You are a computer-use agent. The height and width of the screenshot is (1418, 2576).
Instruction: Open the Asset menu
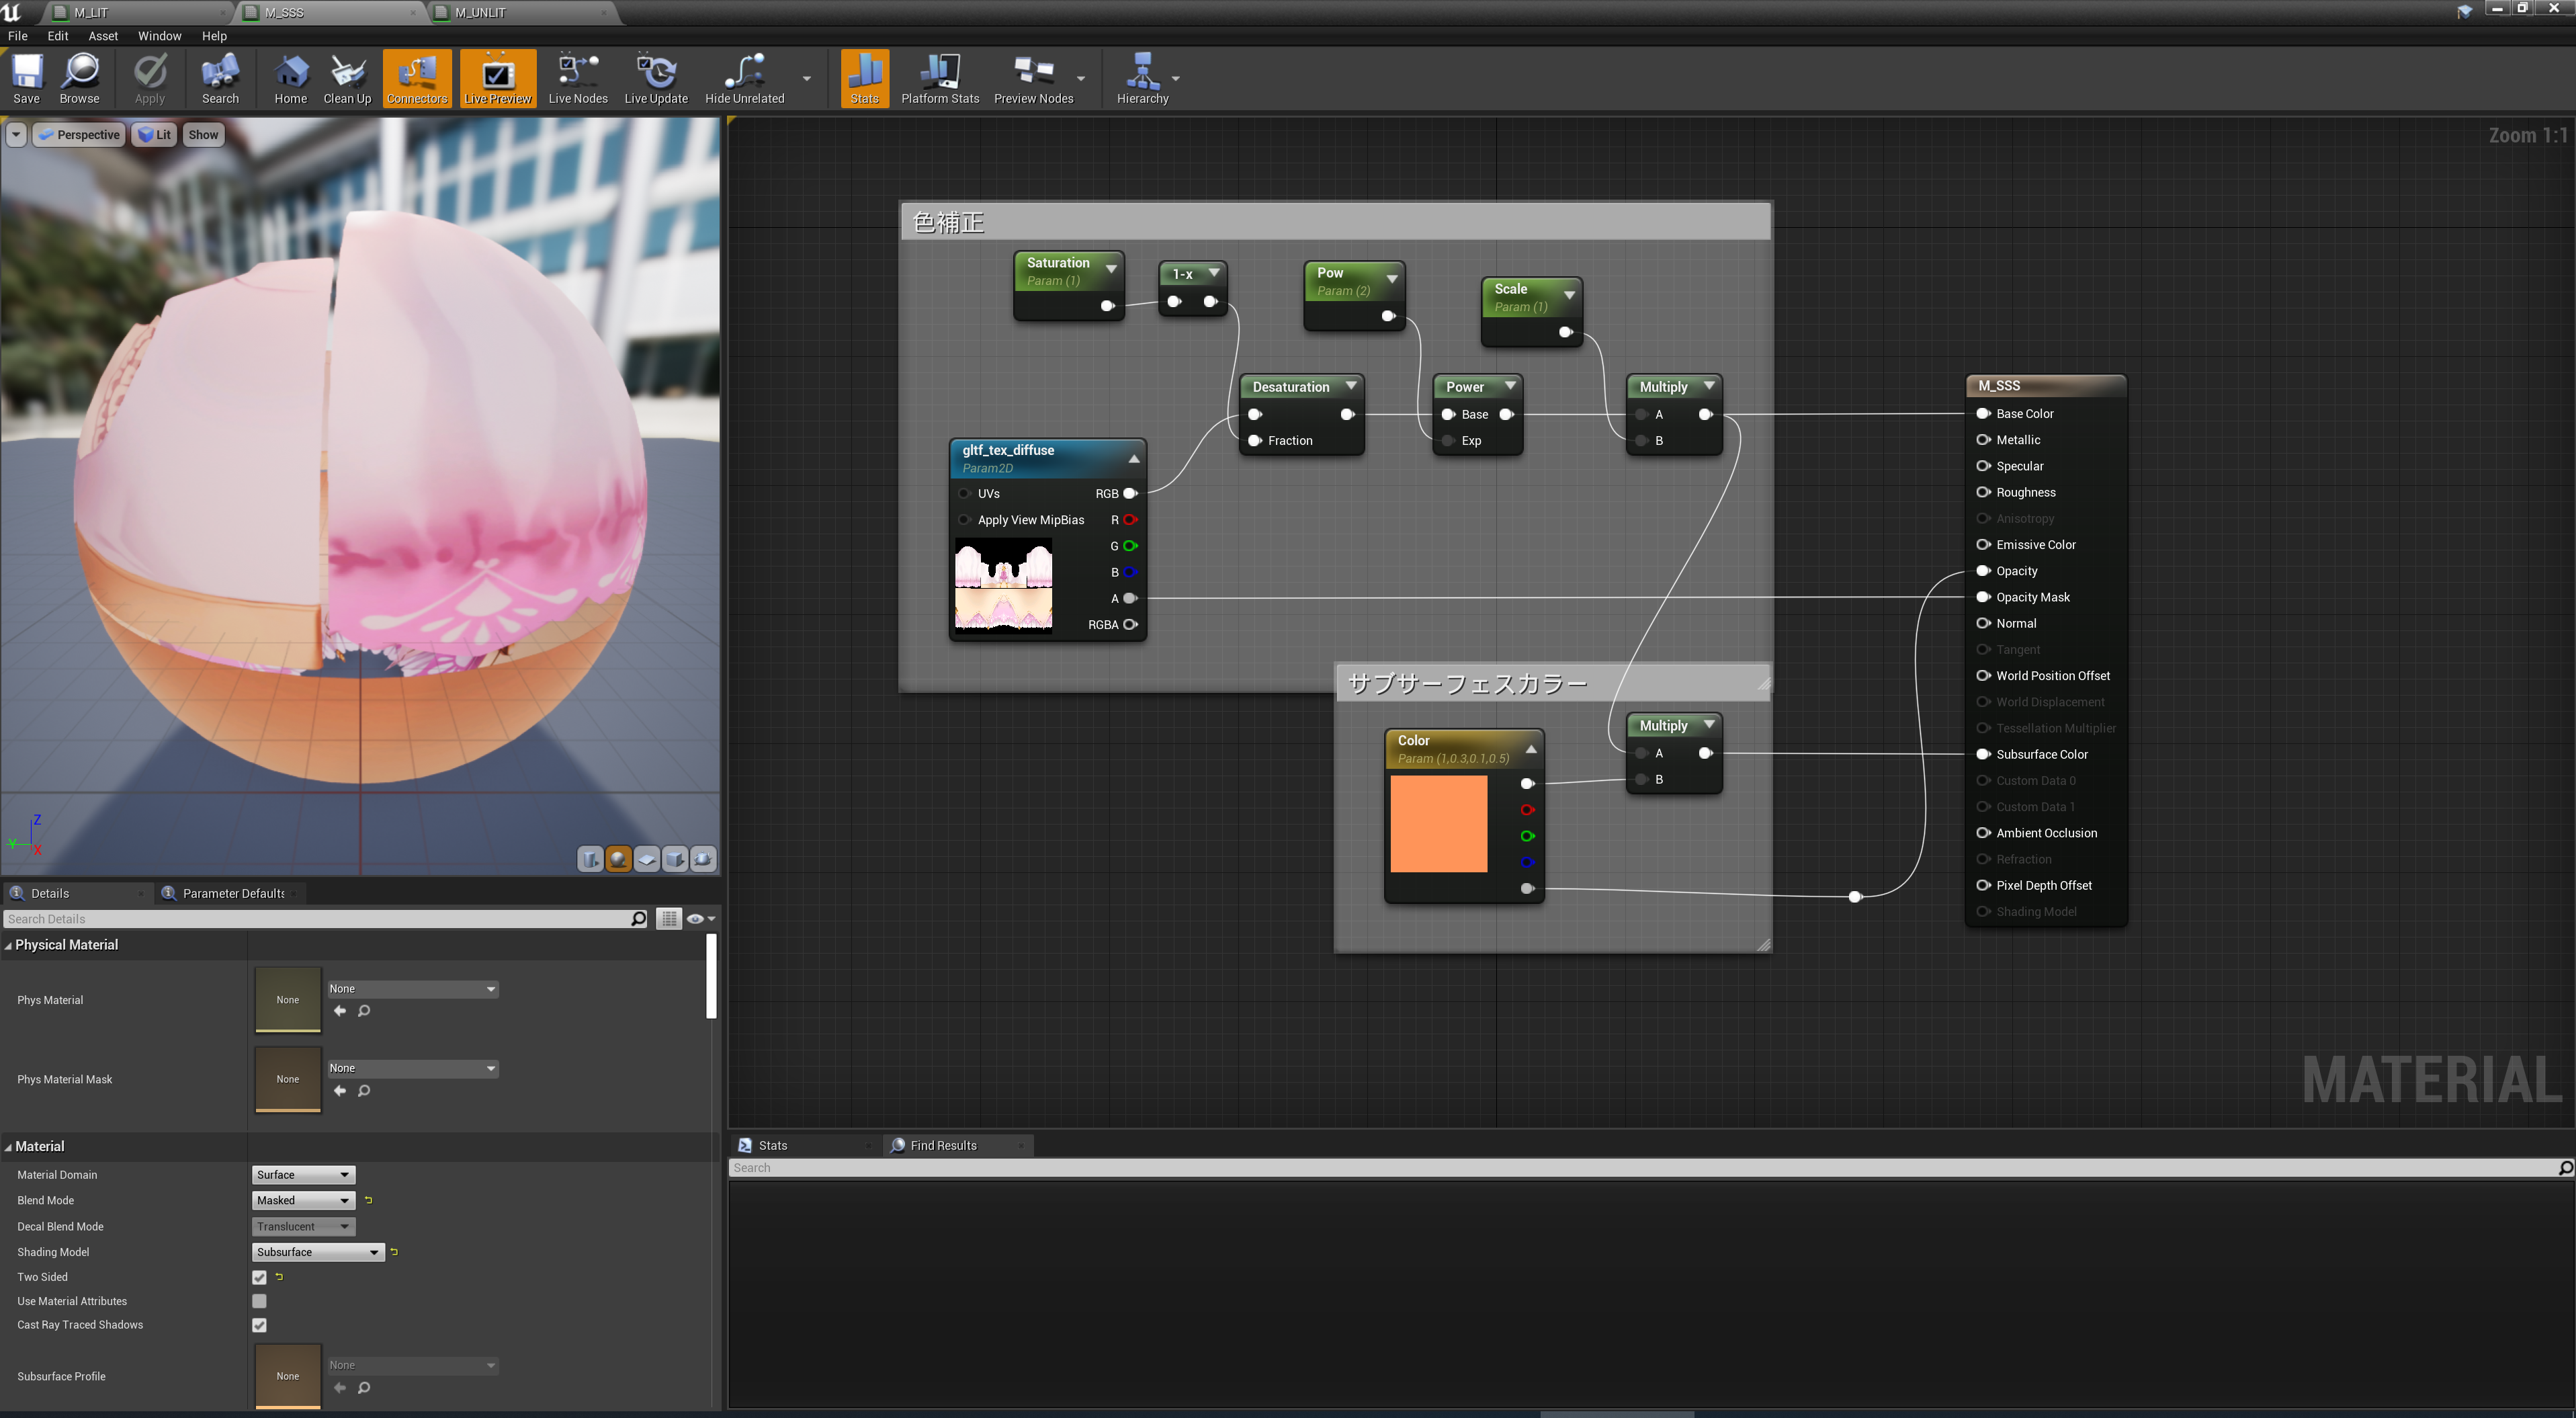102,36
